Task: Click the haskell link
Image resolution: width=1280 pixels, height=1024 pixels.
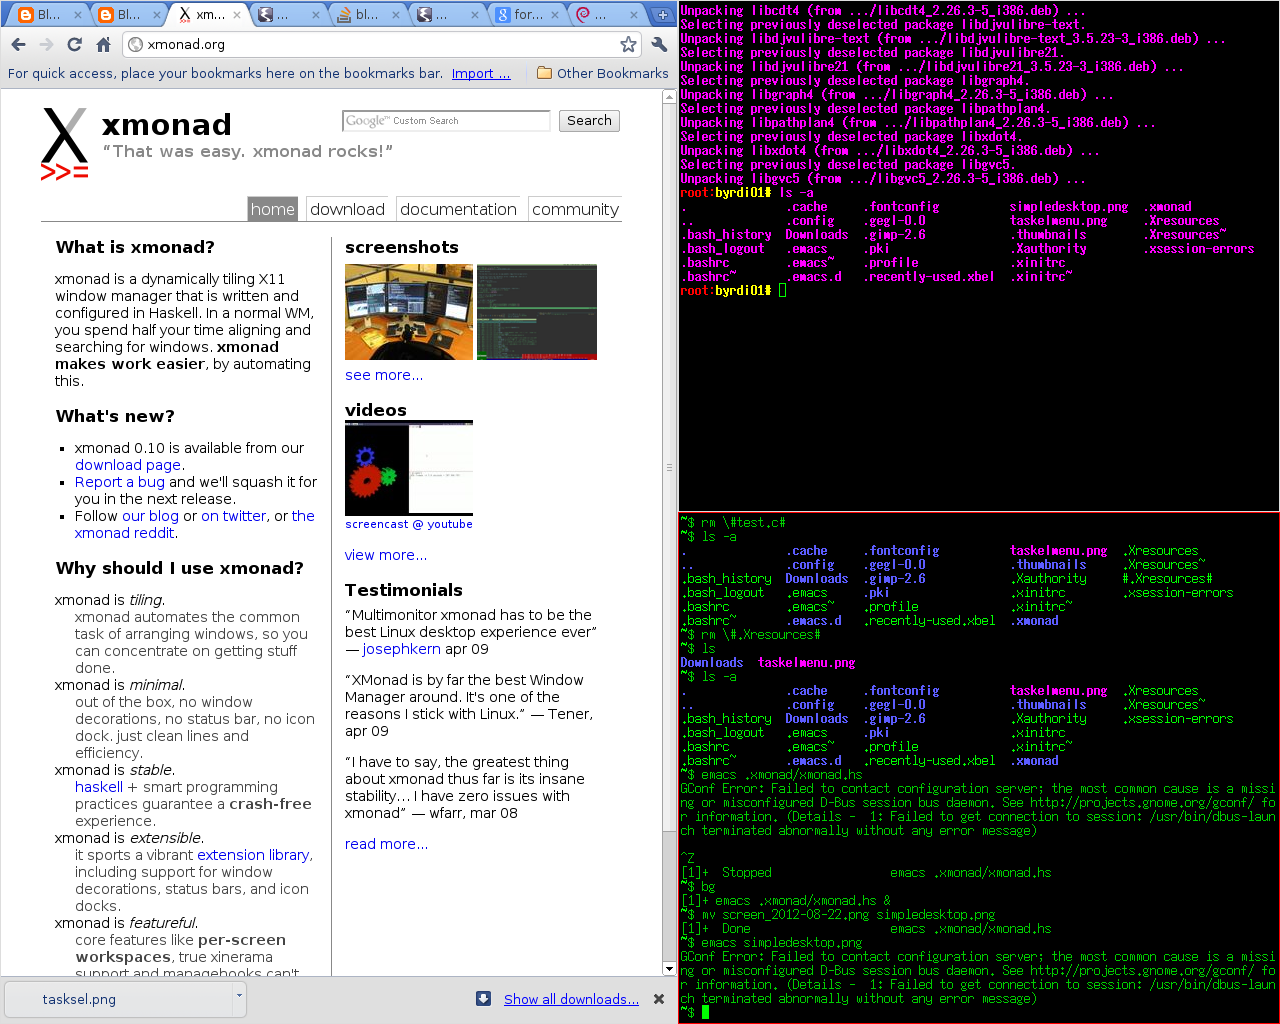Action: 99,787
